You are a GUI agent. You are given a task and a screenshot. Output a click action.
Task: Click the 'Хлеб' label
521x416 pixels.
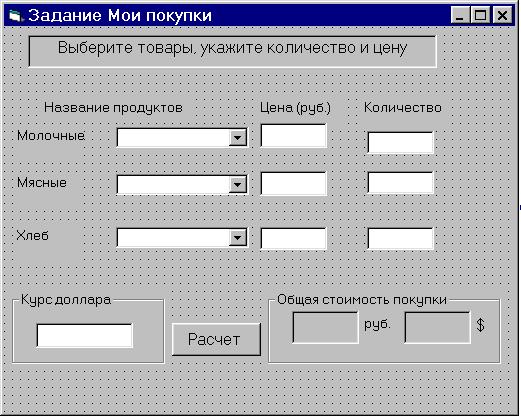coord(33,236)
